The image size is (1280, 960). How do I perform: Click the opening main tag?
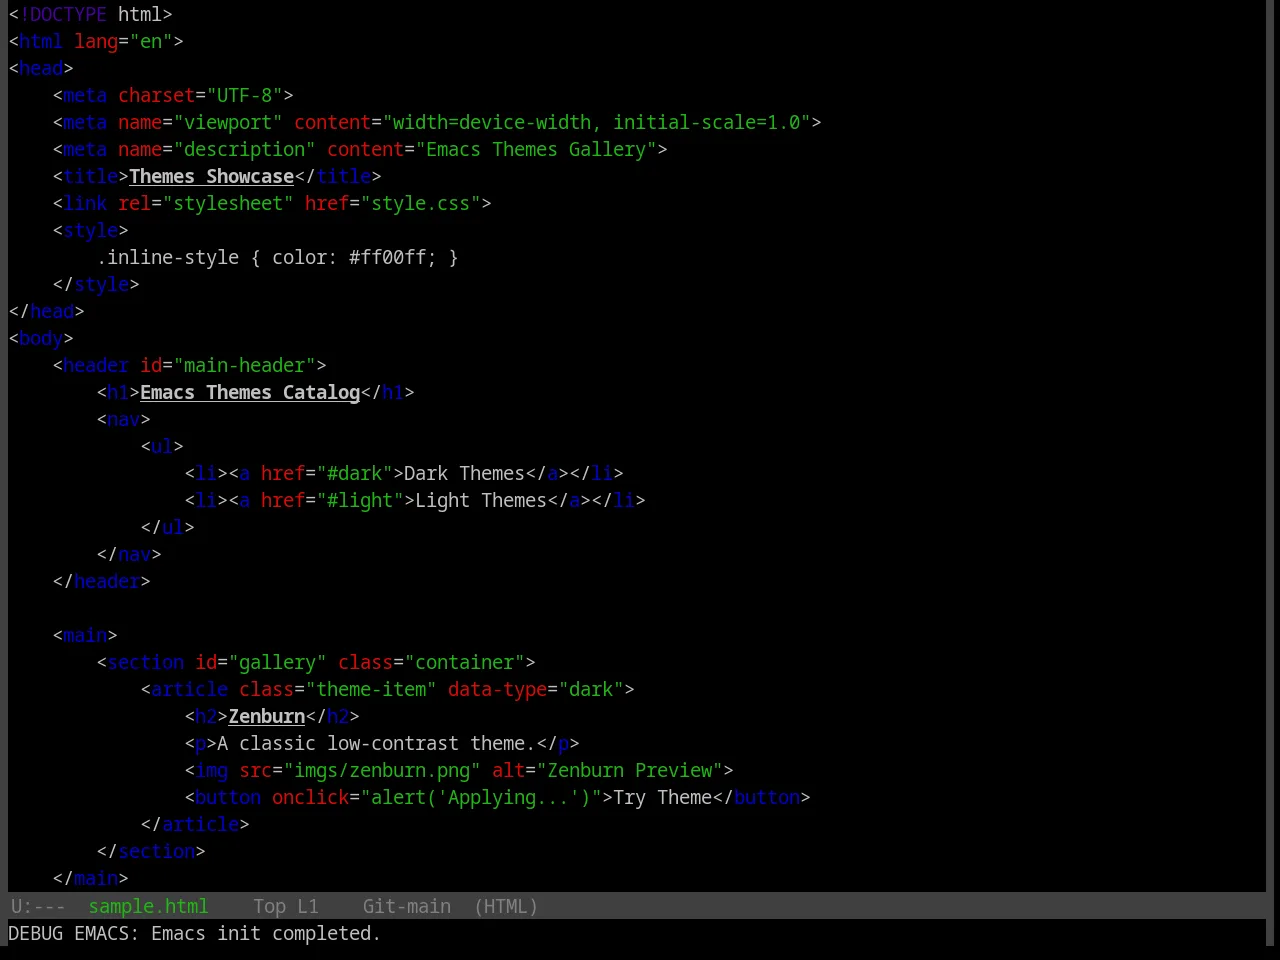click(85, 635)
